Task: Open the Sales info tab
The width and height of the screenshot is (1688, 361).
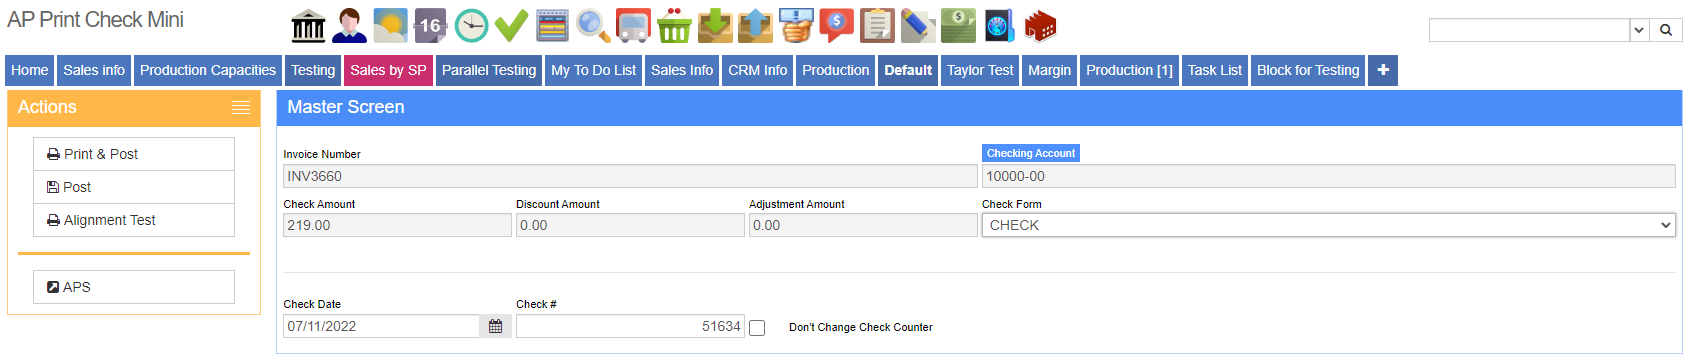Action: [x=94, y=70]
